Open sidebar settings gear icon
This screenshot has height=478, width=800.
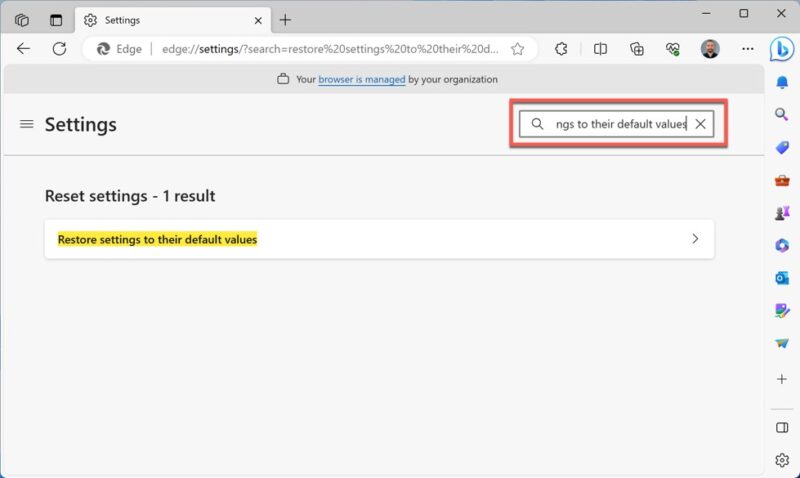tap(782, 460)
